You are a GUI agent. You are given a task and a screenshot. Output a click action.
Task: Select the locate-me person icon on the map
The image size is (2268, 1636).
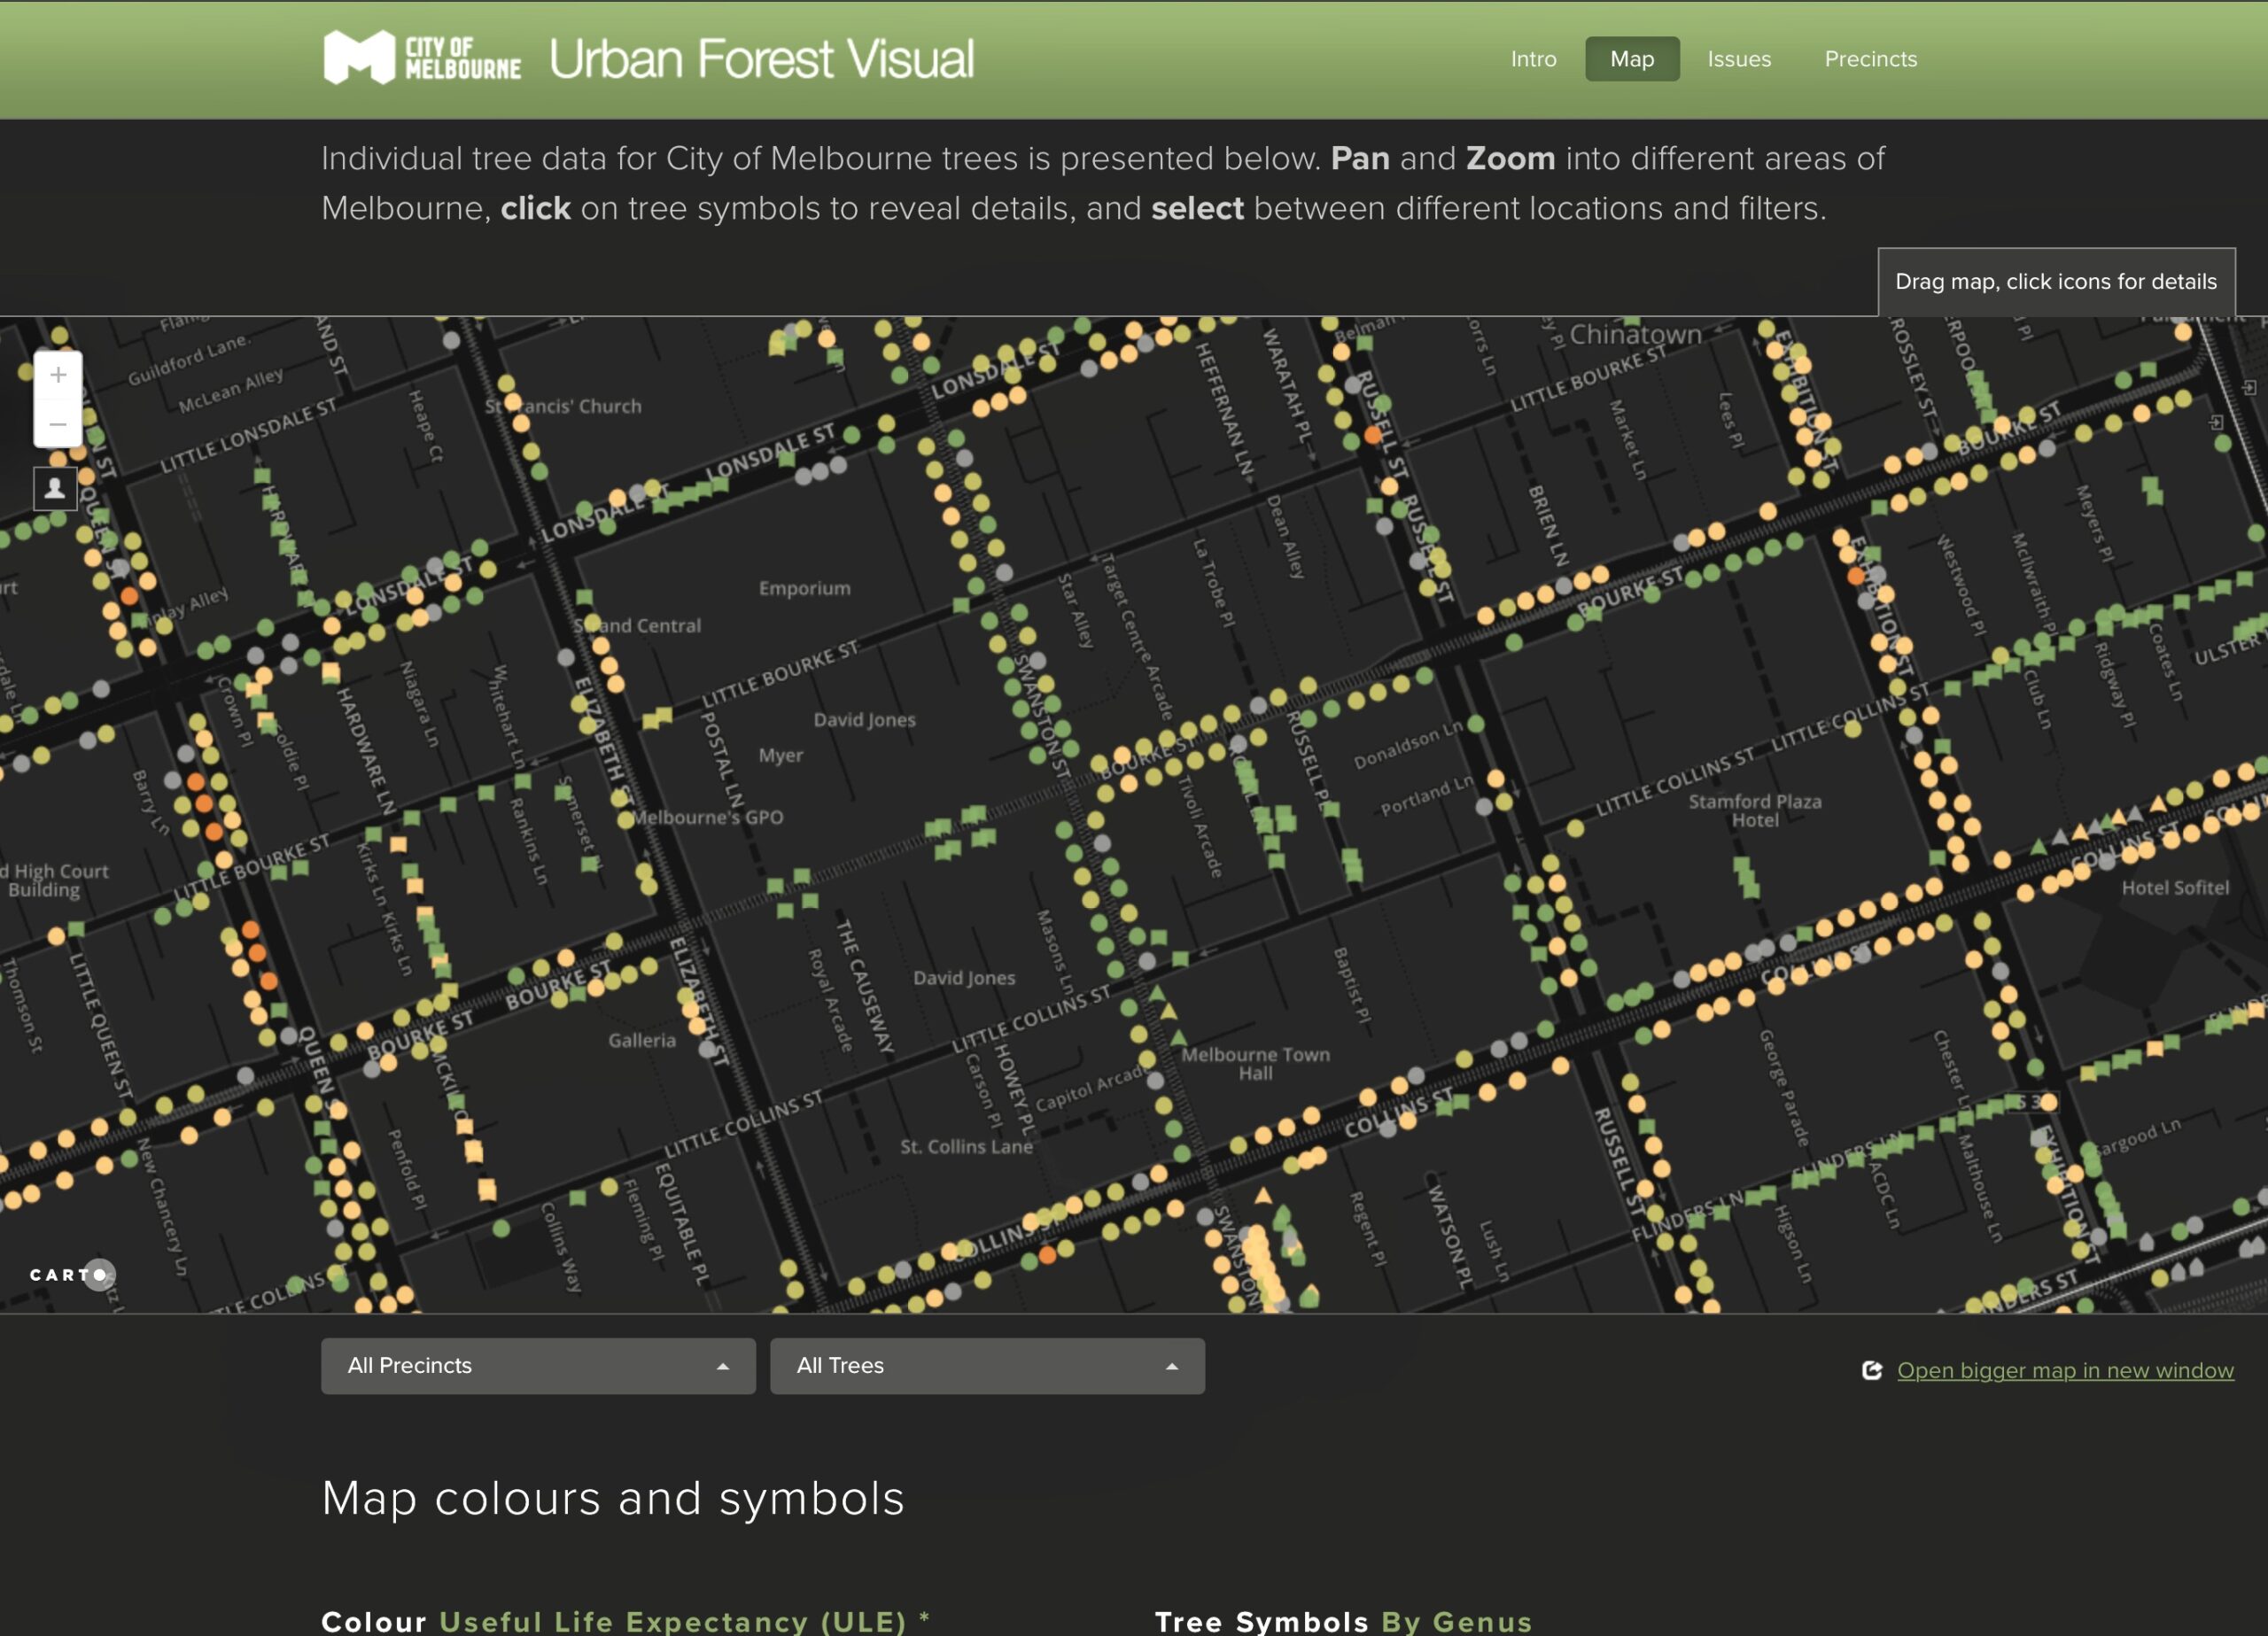[x=57, y=489]
